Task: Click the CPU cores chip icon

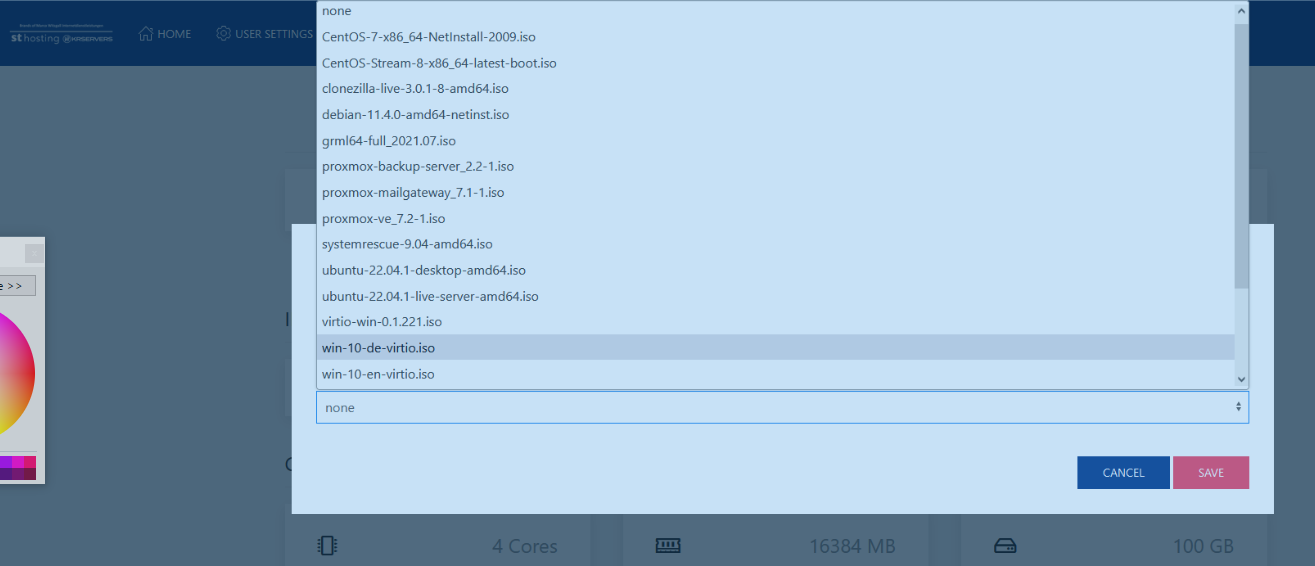Action: [x=327, y=545]
